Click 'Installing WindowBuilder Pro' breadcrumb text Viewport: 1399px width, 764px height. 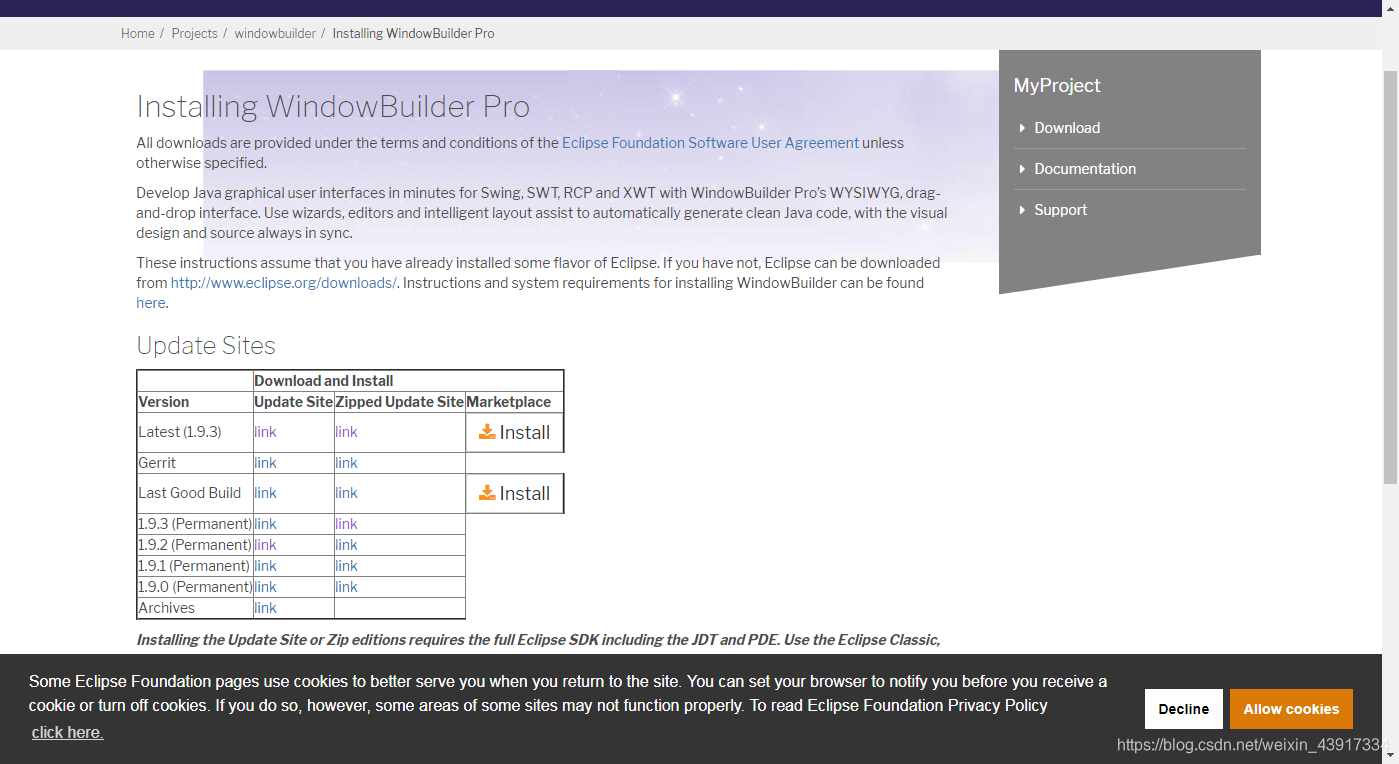pyautogui.click(x=413, y=33)
